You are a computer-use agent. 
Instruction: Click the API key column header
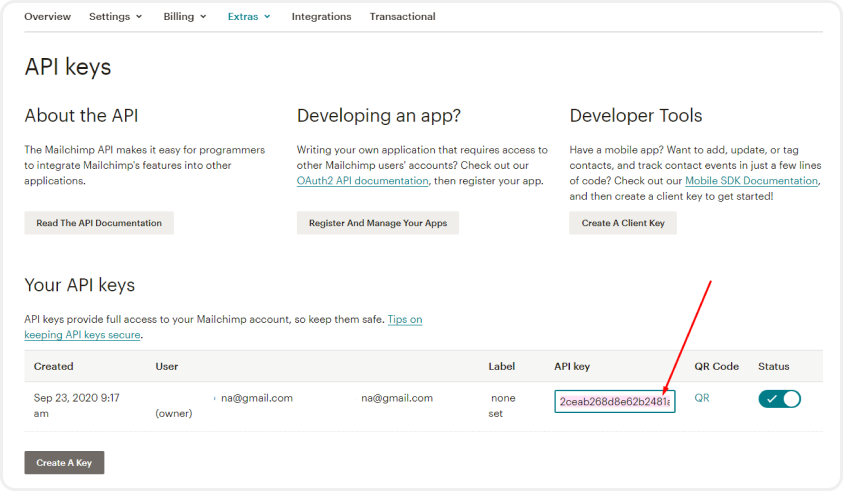572,366
